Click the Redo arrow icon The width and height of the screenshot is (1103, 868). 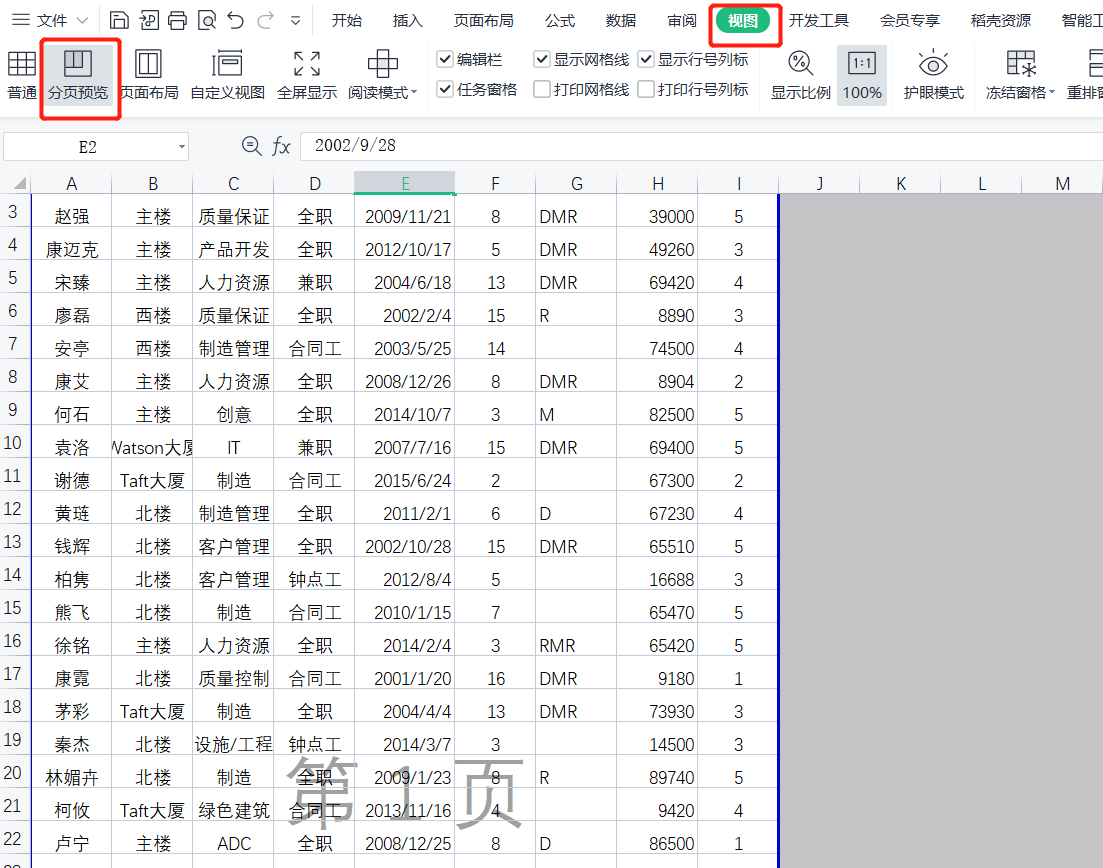point(265,20)
